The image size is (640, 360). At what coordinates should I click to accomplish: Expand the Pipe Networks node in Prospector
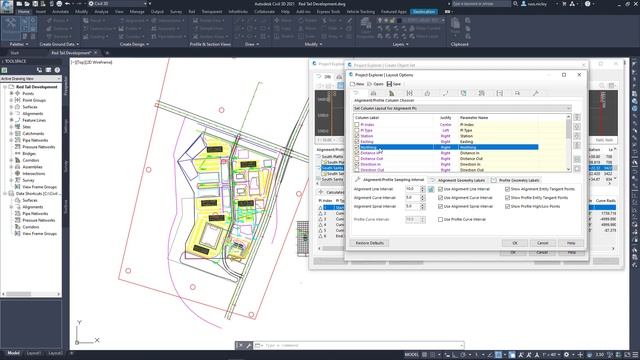tap(11, 140)
